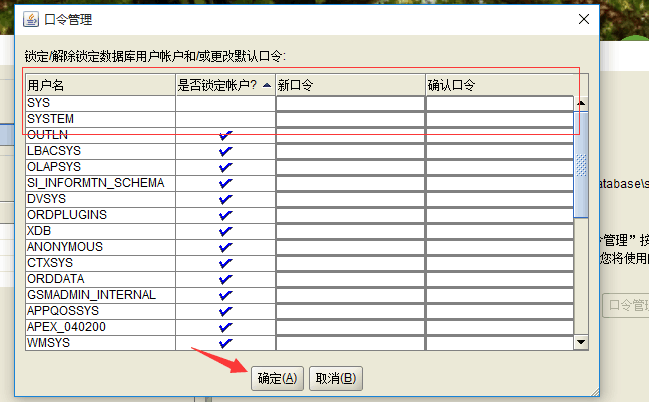
Task: Click the vertical scrollbar thumb
Action: pos(581,165)
